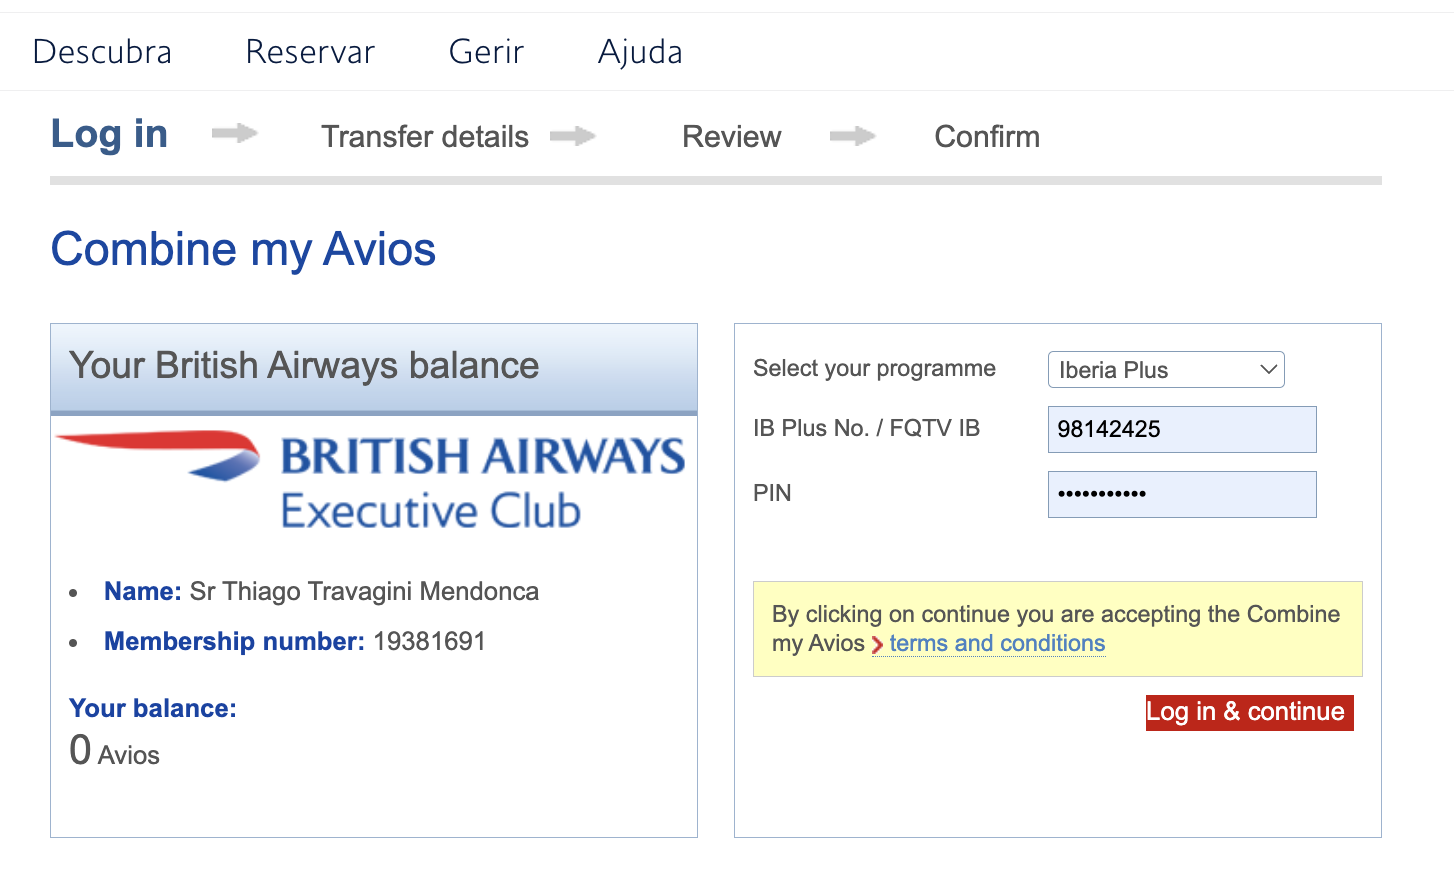1454x884 pixels.
Task: Click the British Airways ribbon logo
Action: (x=160, y=455)
